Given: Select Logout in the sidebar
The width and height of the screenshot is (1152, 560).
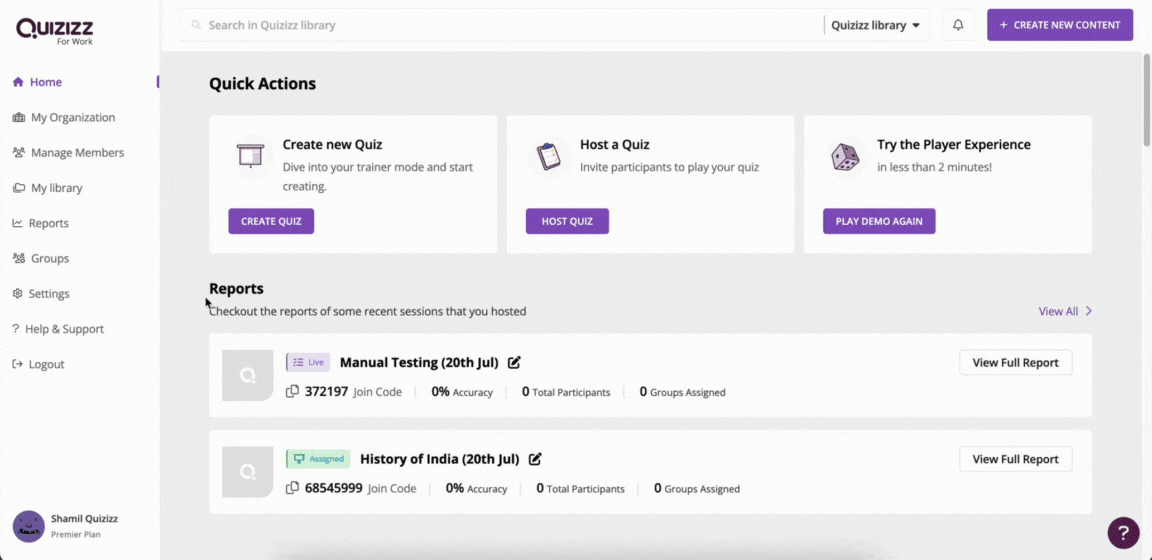Looking at the screenshot, I should (38, 365).
